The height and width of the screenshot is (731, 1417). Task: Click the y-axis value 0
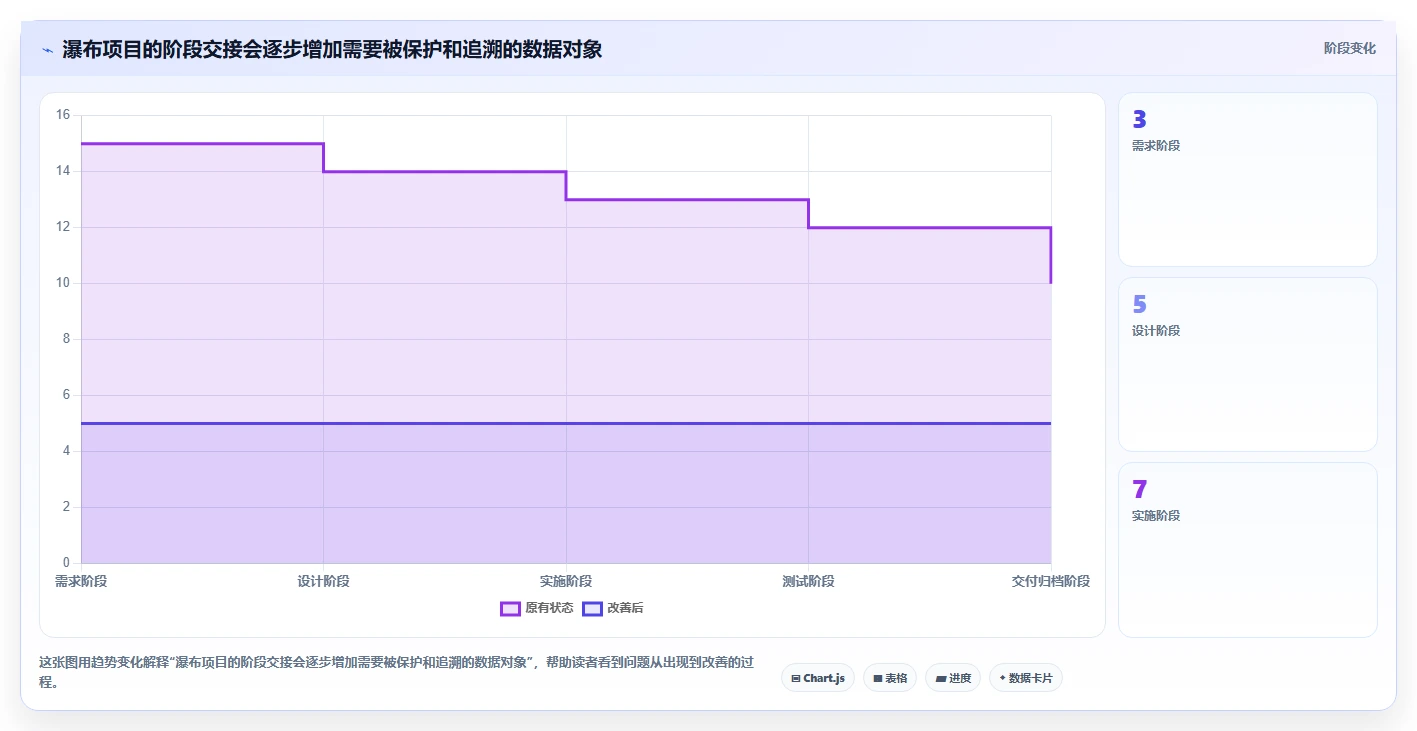pyautogui.click(x=67, y=563)
